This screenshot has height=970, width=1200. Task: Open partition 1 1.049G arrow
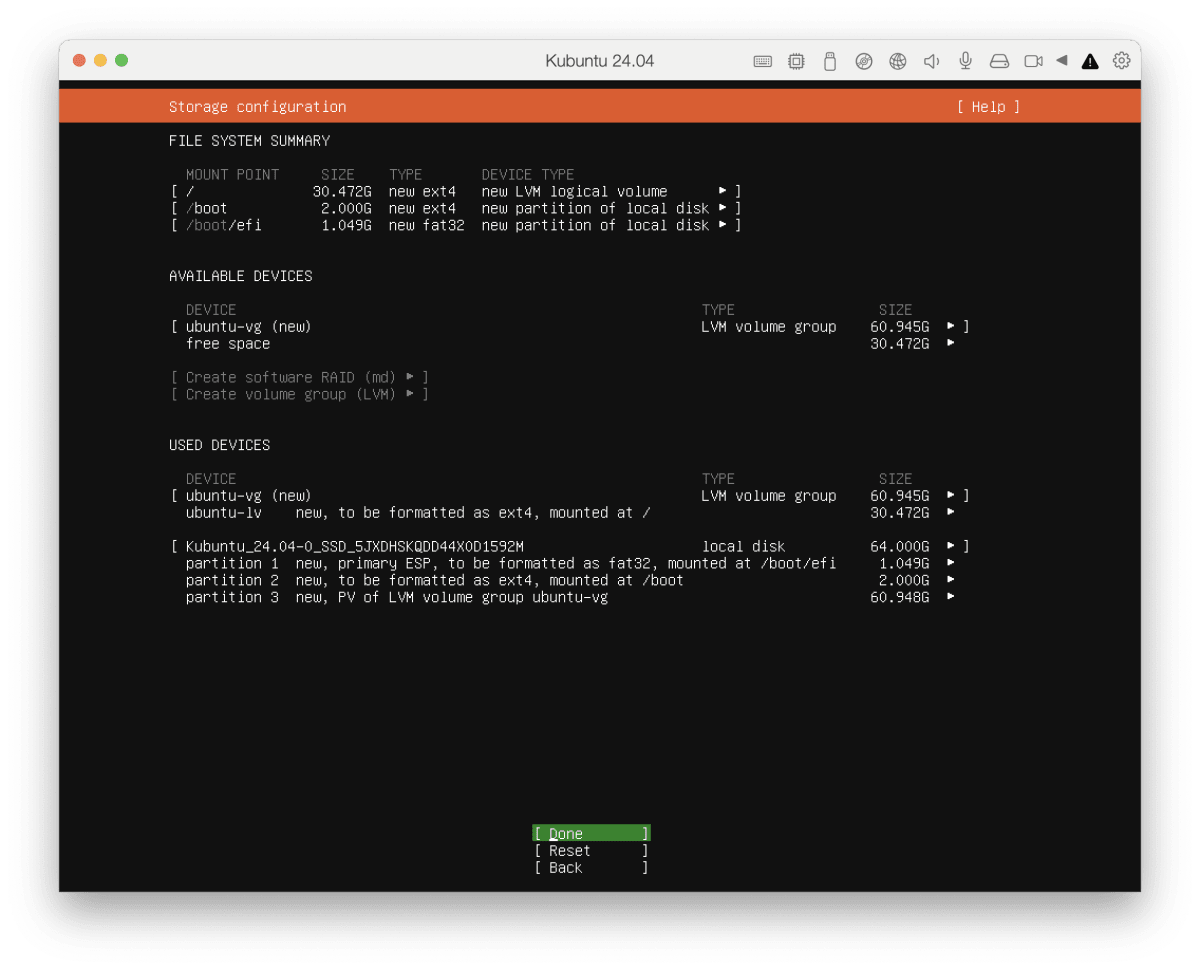(x=950, y=563)
